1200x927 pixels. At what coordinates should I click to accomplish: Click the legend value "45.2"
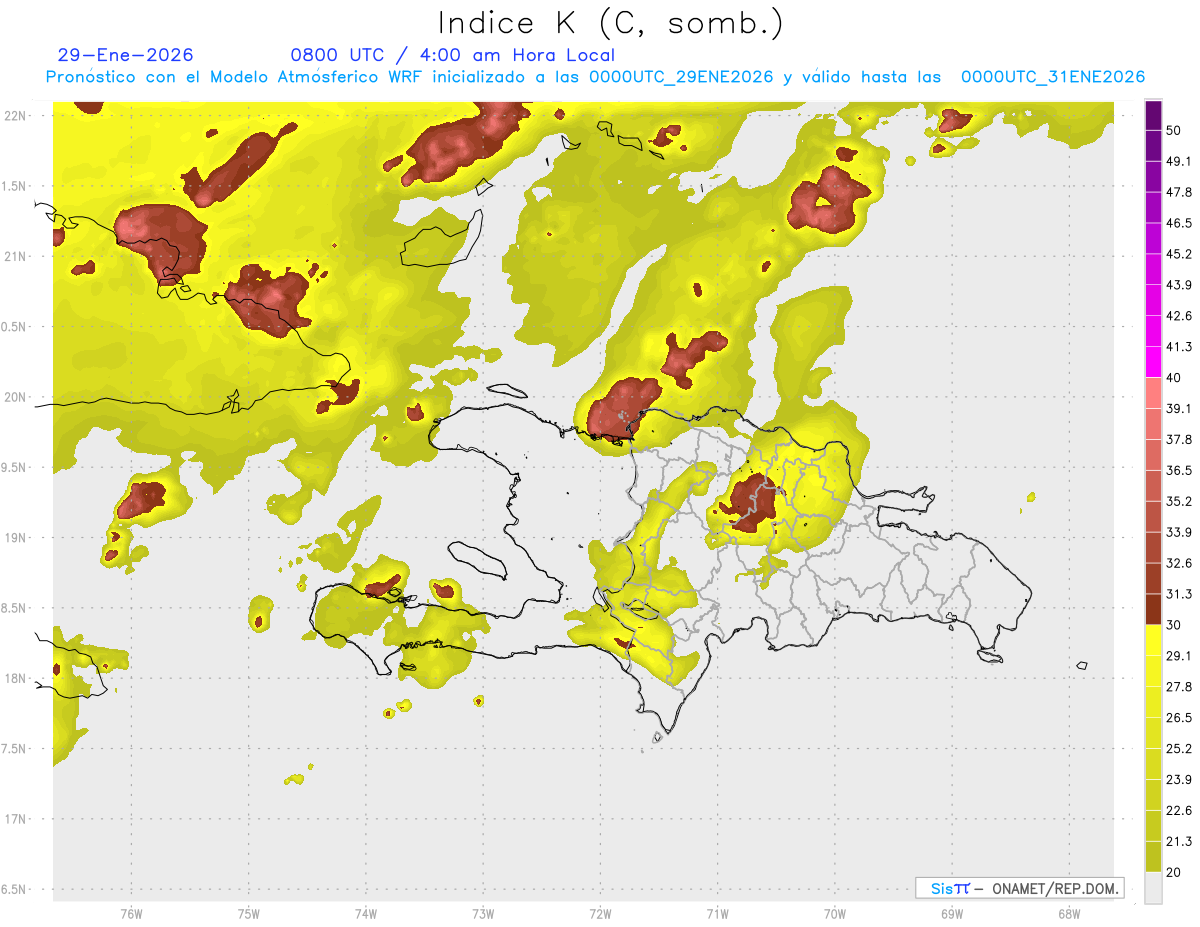pyautogui.click(x=1180, y=254)
